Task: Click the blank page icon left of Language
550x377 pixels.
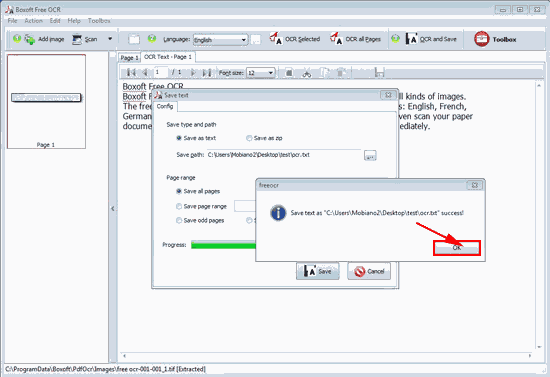Action: 134,39
